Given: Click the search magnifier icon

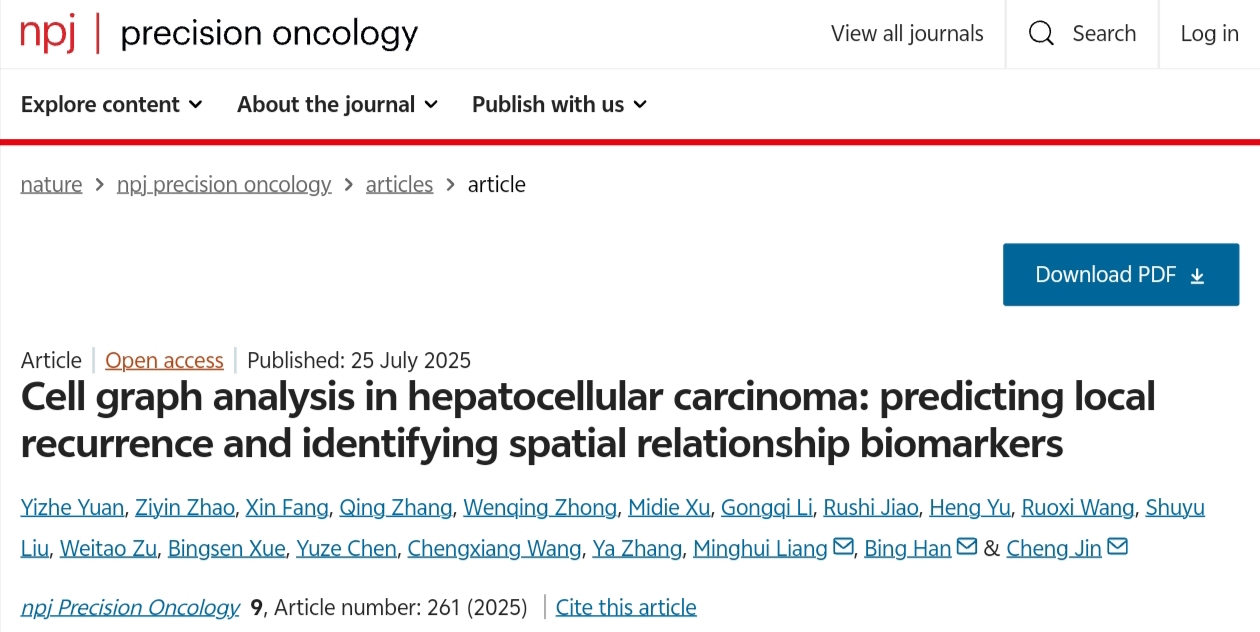Looking at the screenshot, I should click(1041, 34).
